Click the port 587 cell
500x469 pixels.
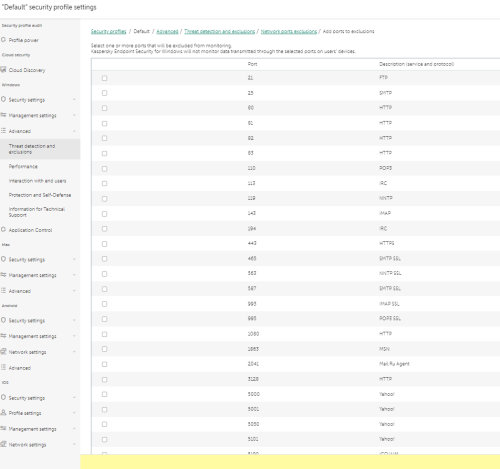pos(252,288)
